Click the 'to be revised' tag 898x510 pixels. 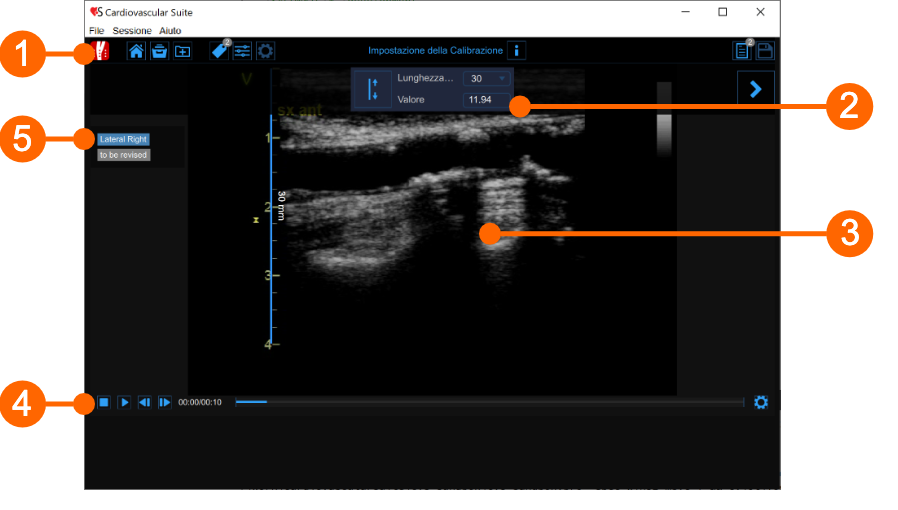(x=123, y=155)
